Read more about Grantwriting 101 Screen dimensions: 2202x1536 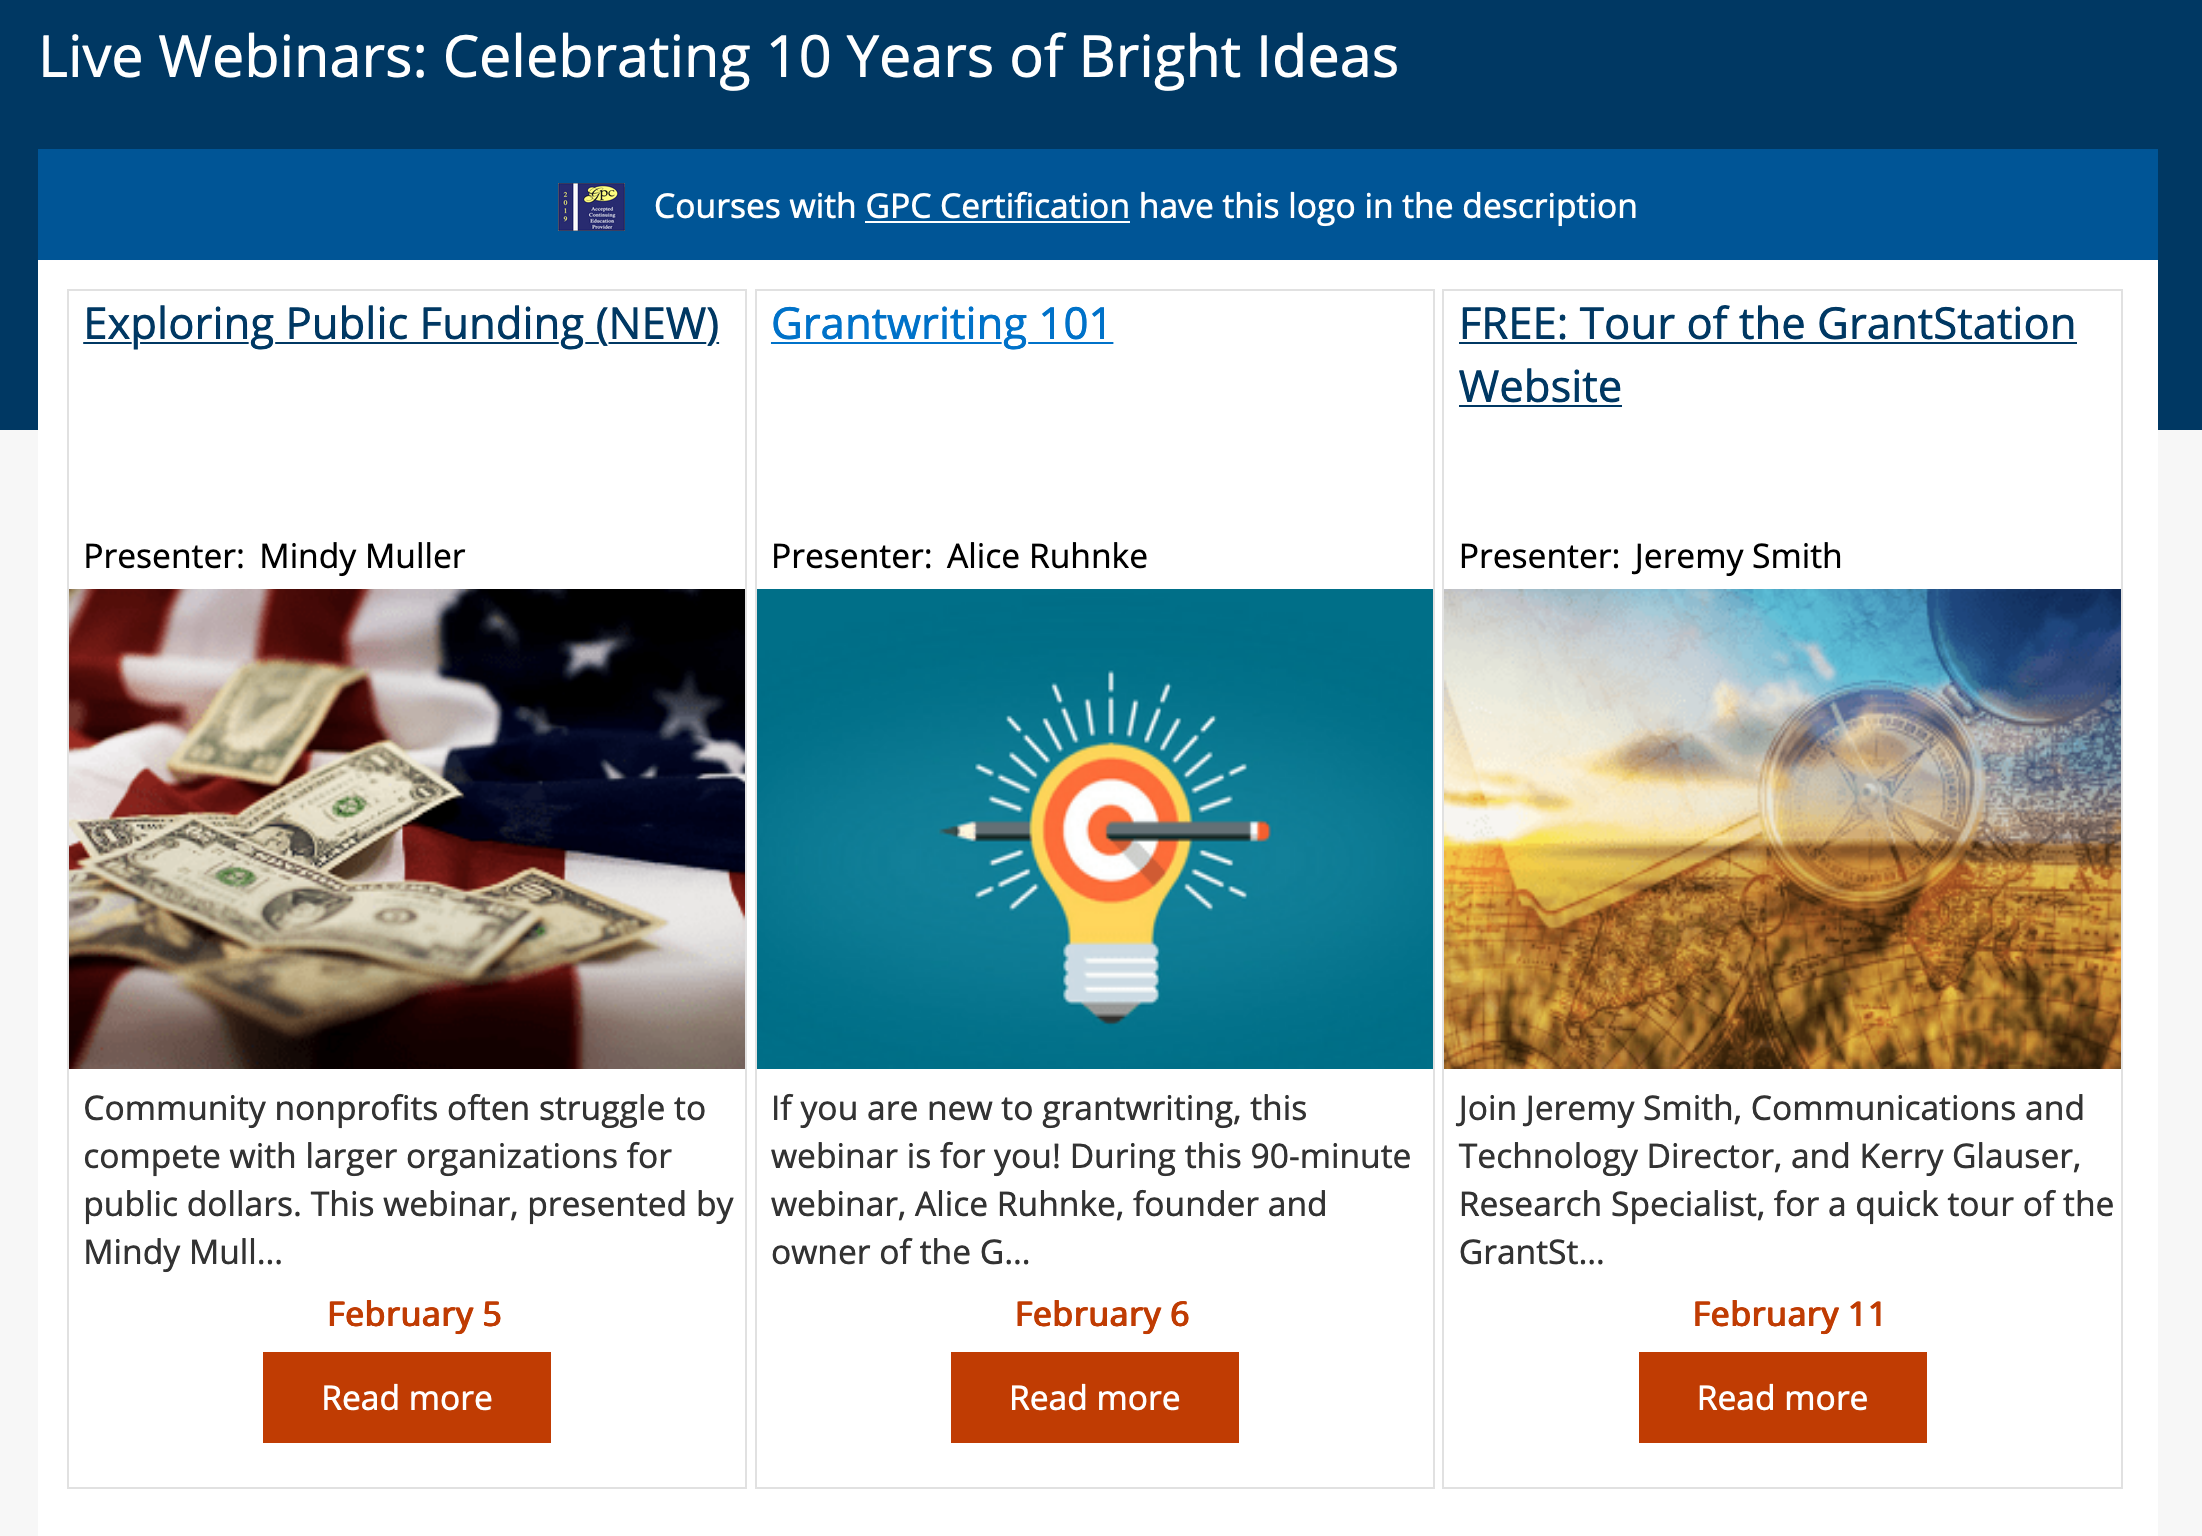click(x=1094, y=1397)
